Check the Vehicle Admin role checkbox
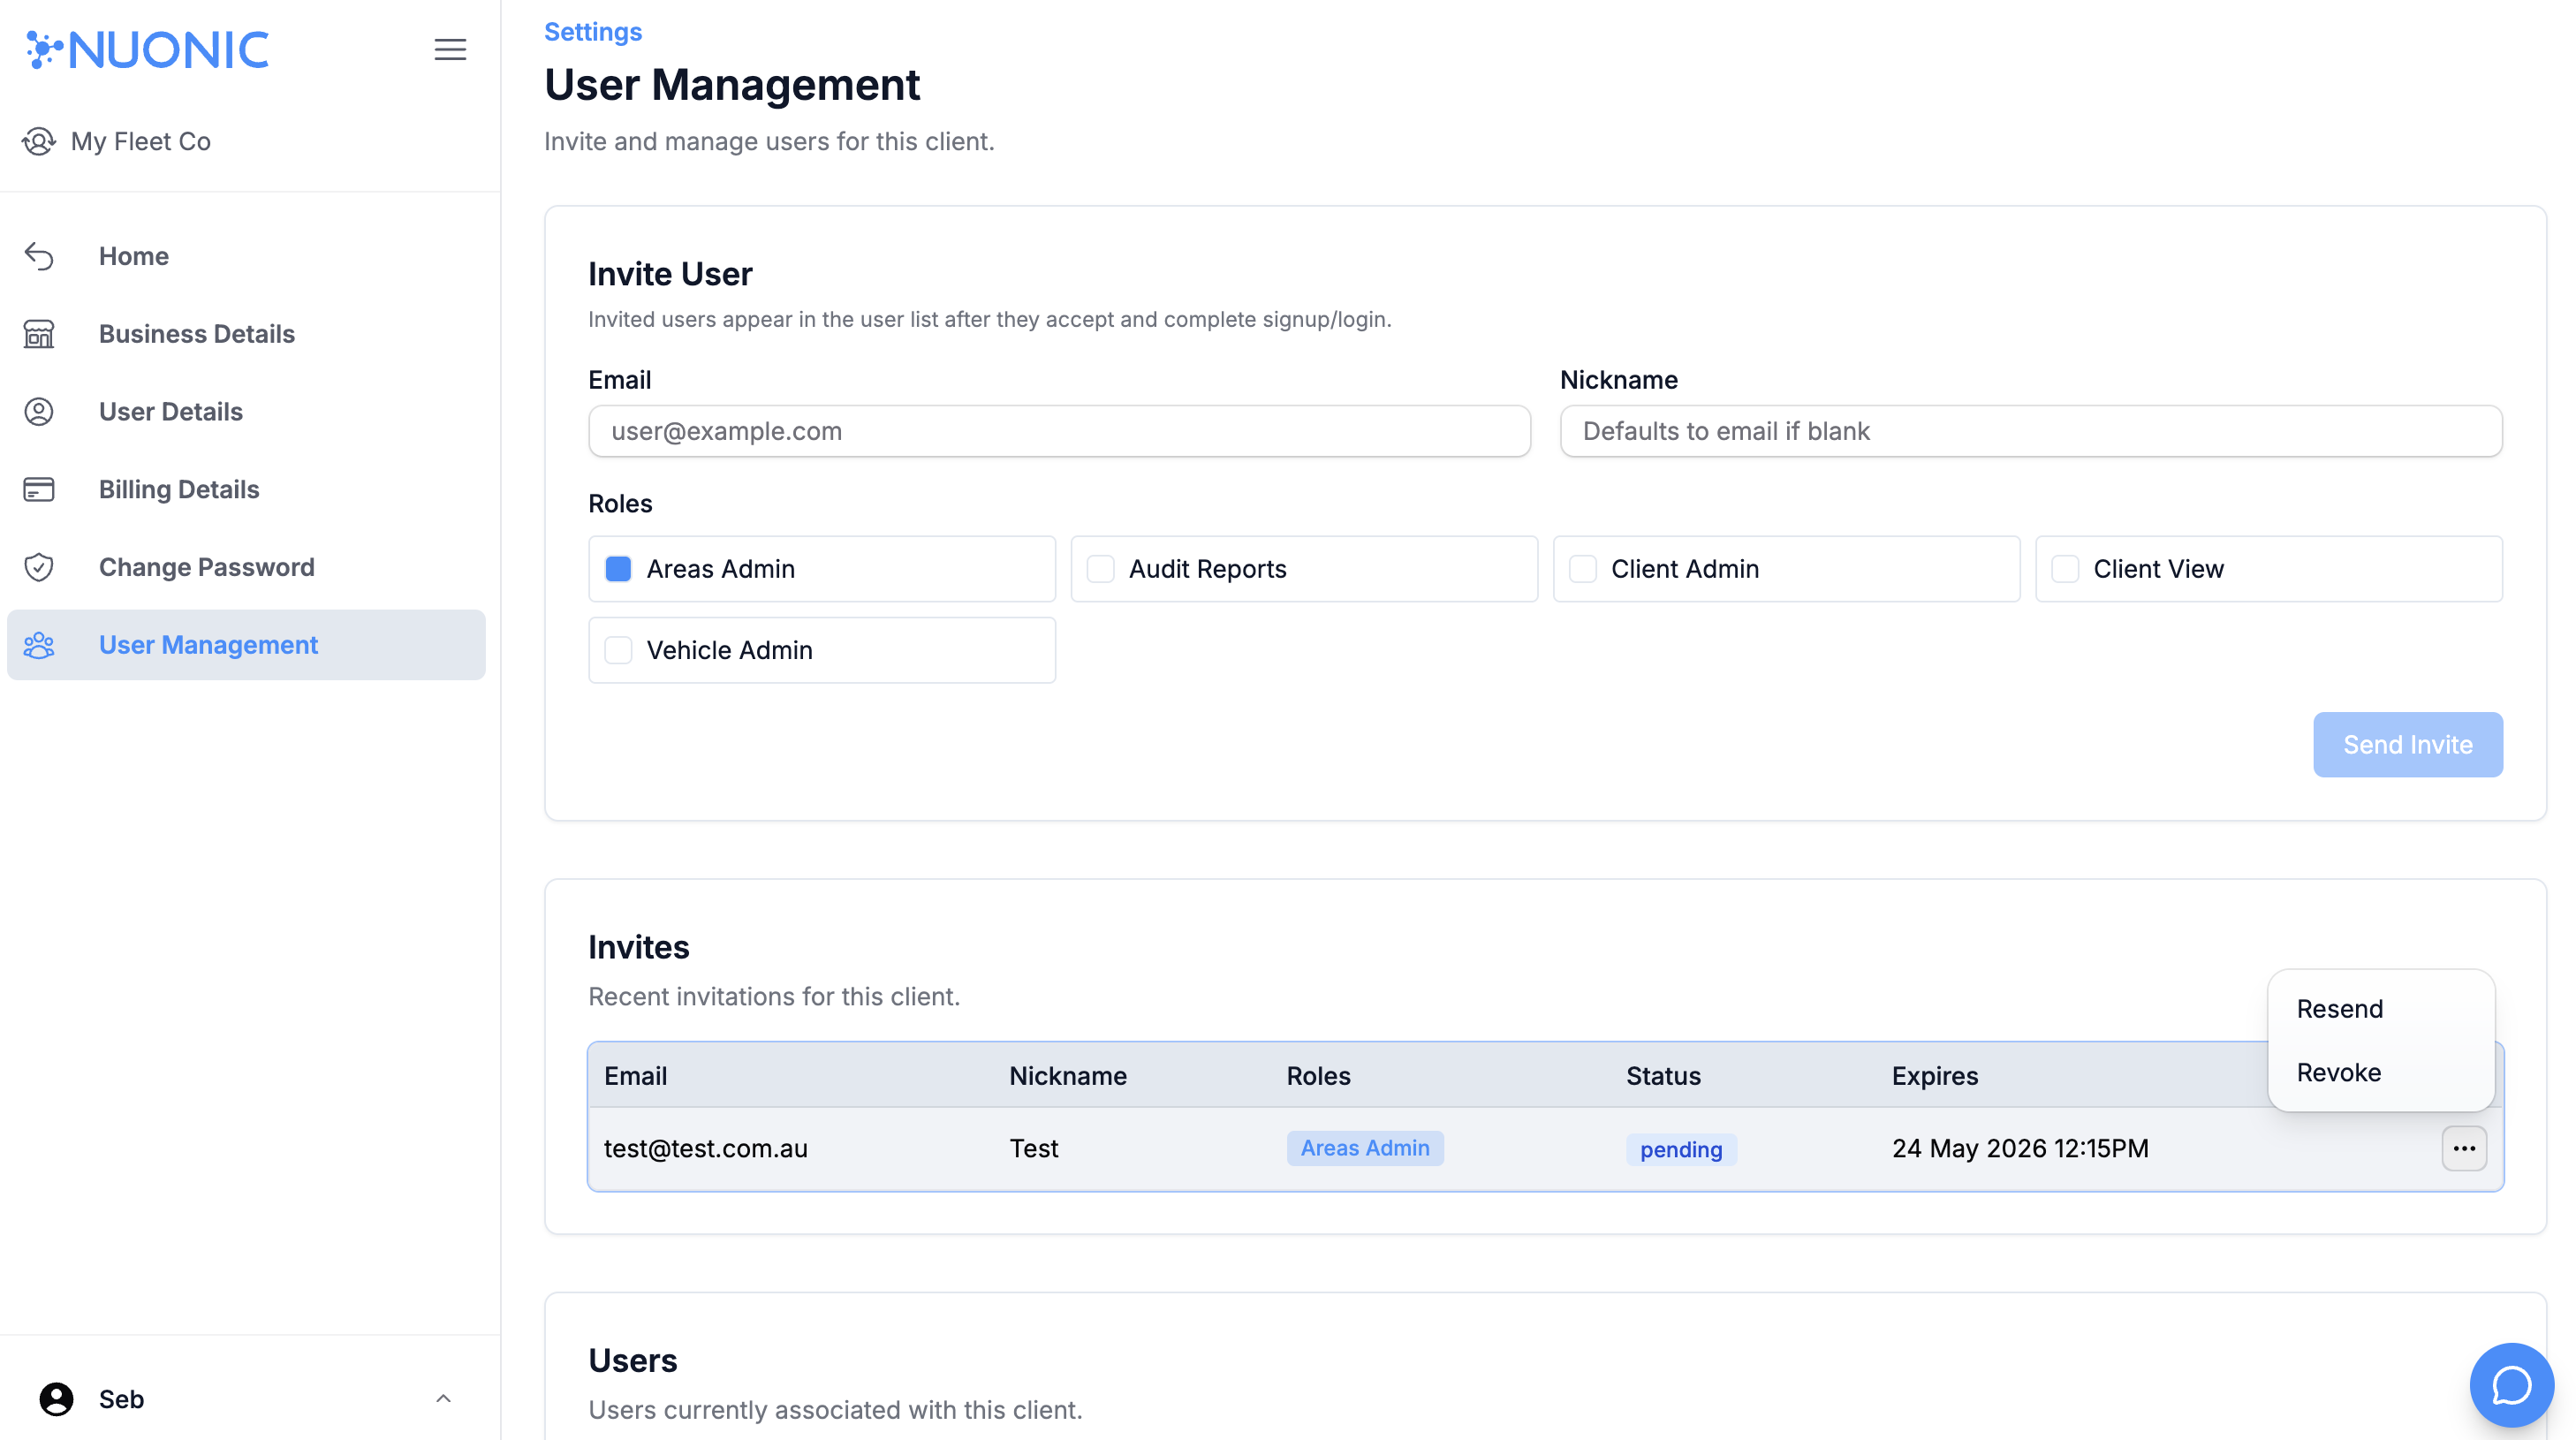Image resolution: width=2576 pixels, height=1440 pixels. click(618, 650)
